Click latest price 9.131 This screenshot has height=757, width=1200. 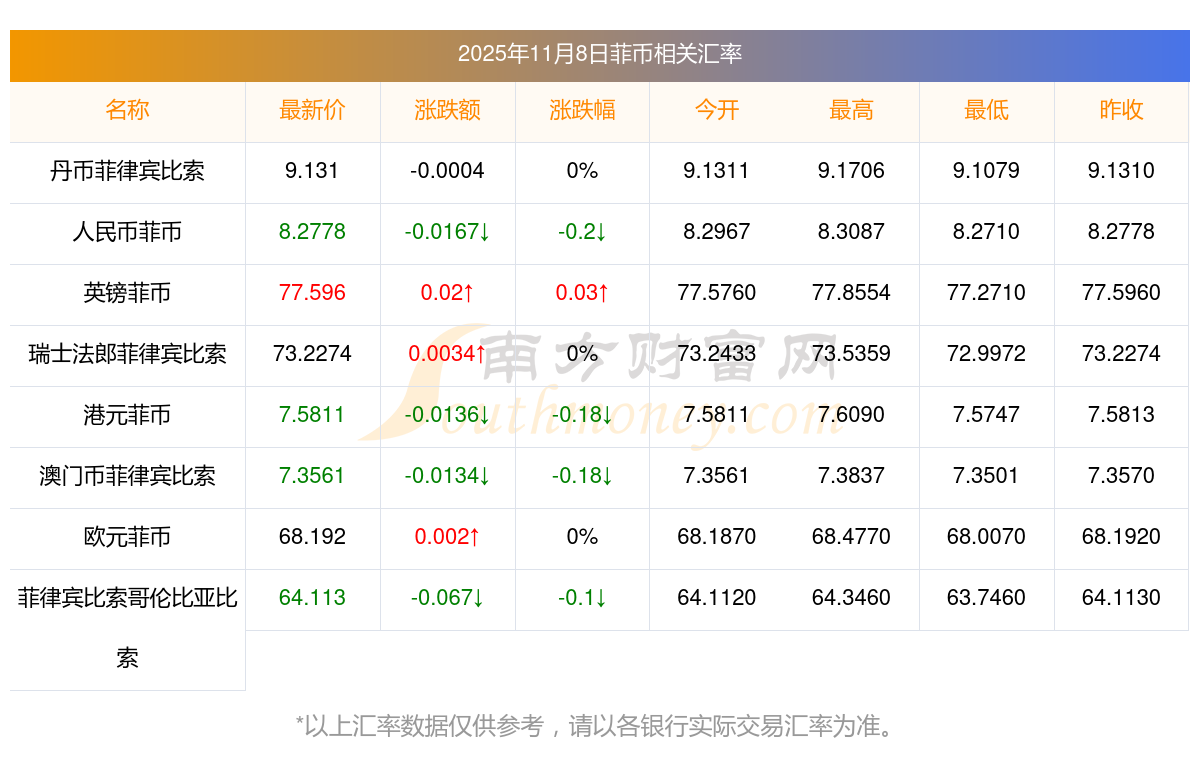(312, 171)
